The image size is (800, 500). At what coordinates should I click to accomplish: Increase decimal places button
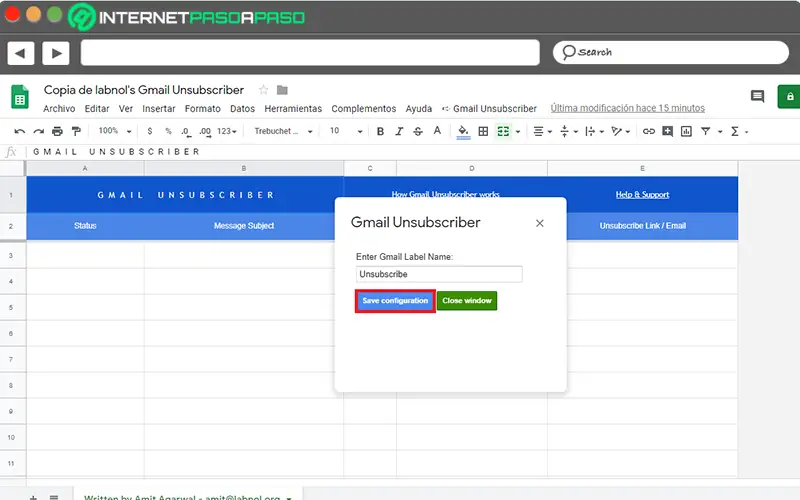click(x=205, y=132)
